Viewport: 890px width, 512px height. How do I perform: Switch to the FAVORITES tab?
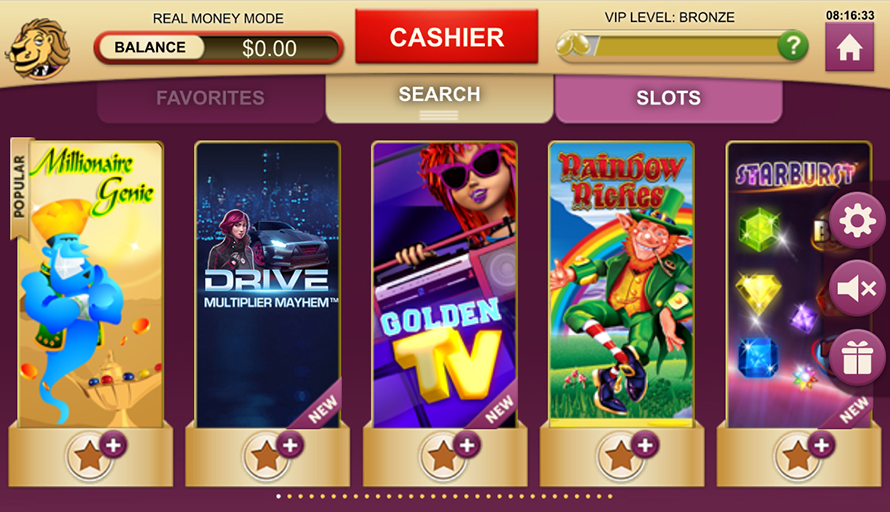pyautogui.click(x=211, y=99)
